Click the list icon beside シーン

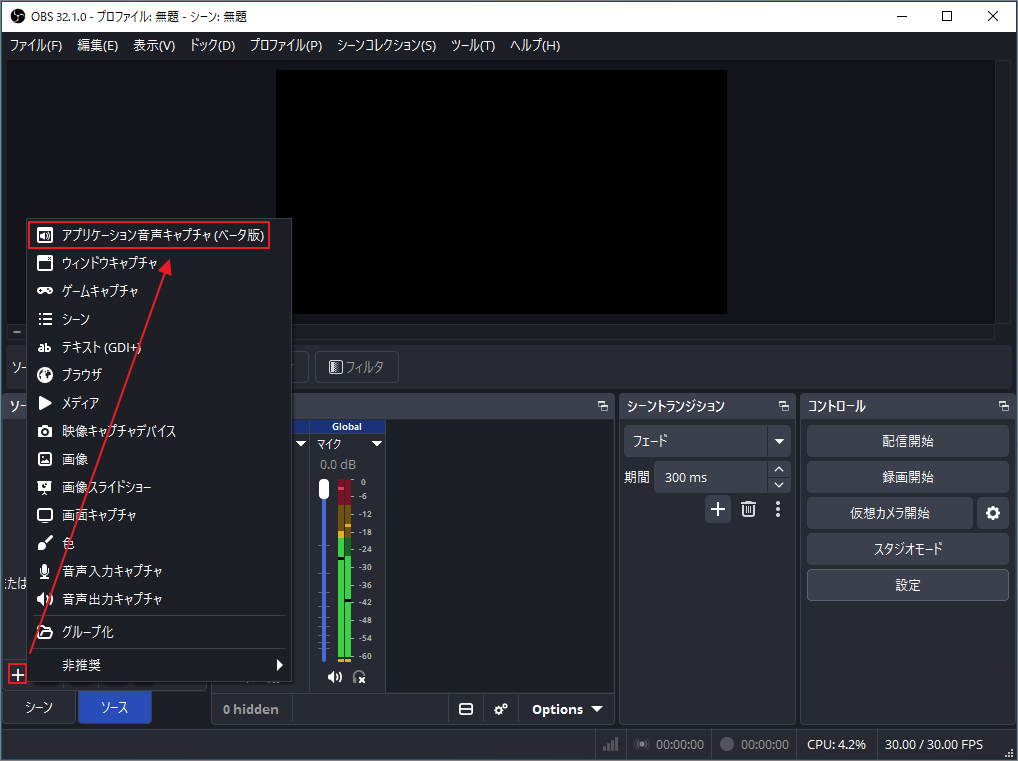coord(45,319)
